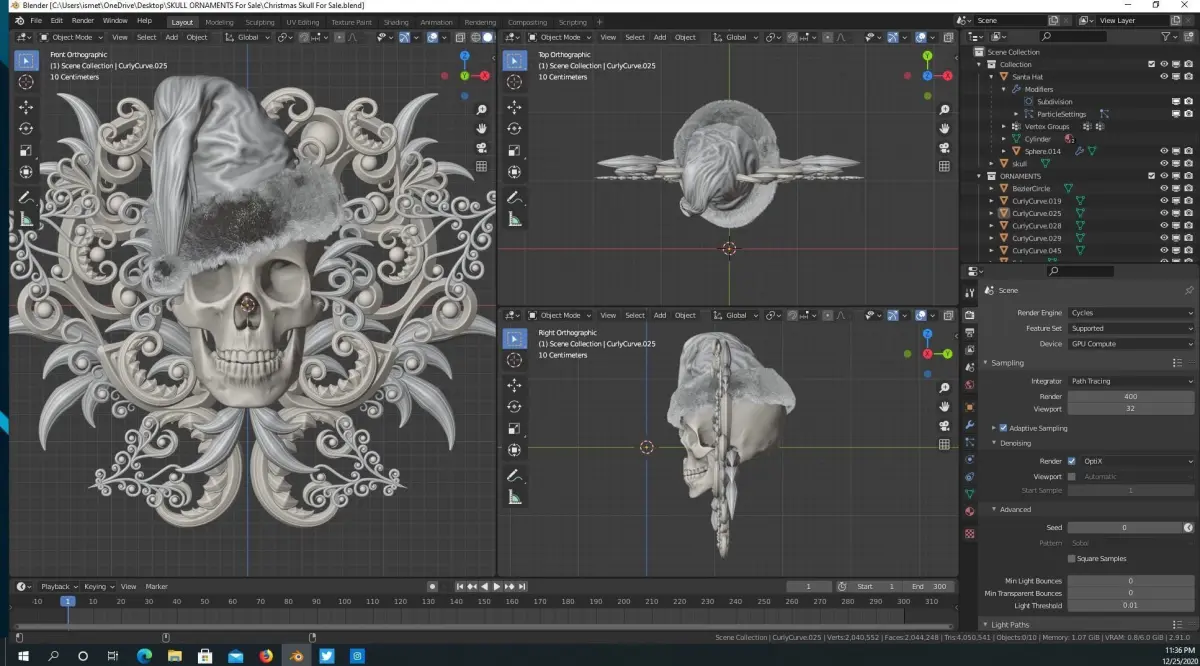Hide the skull object using its eye icon
The width and height of the screenshot is (1200, 666).
tap(1164, 164)
